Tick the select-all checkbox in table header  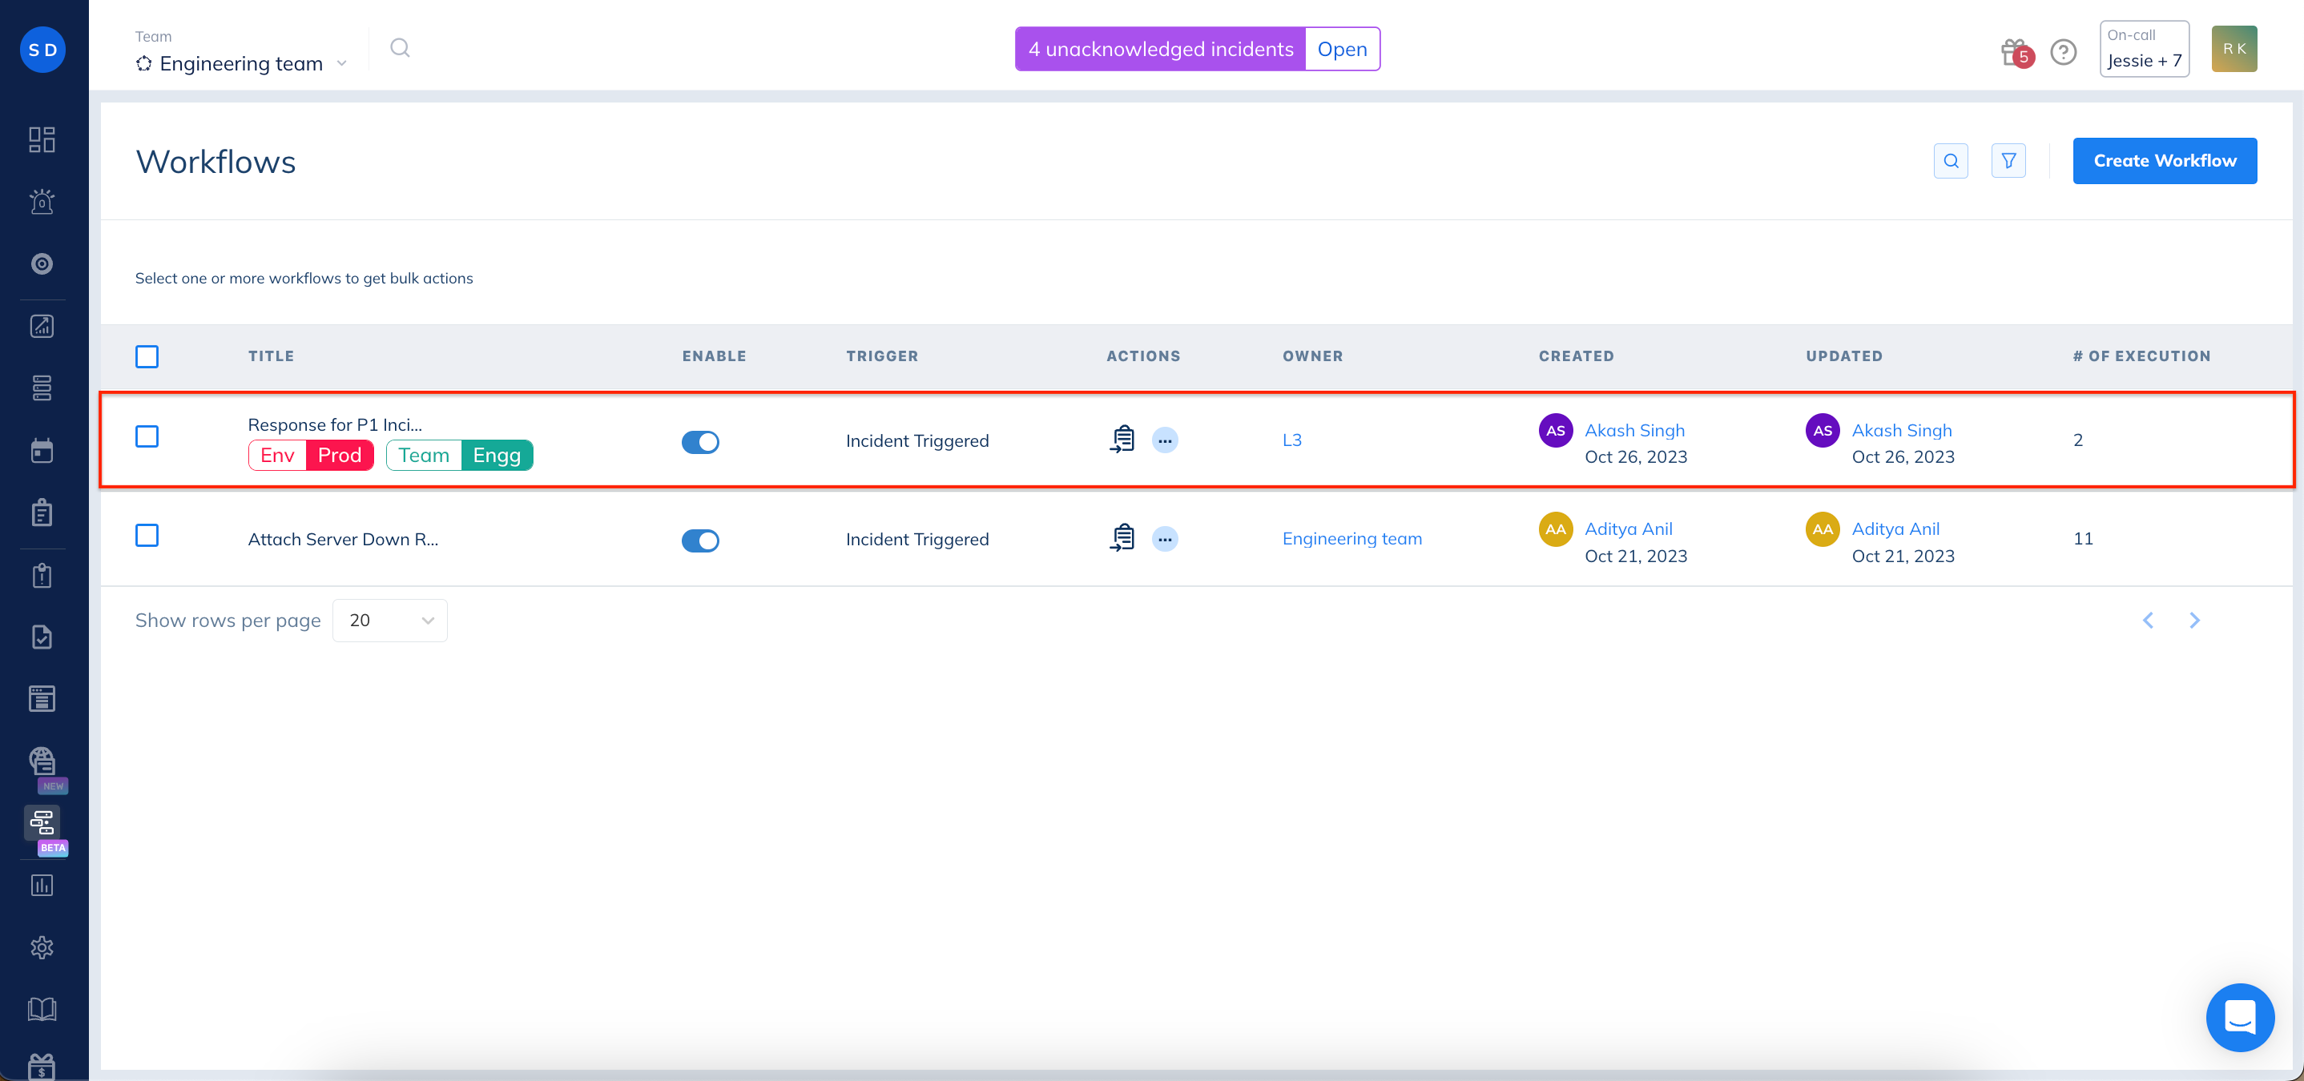tap(147, 357)
